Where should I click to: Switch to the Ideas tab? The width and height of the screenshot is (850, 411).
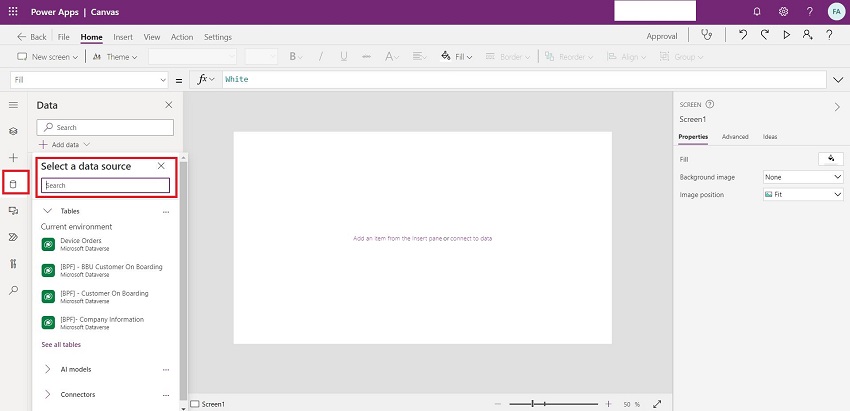770,137
